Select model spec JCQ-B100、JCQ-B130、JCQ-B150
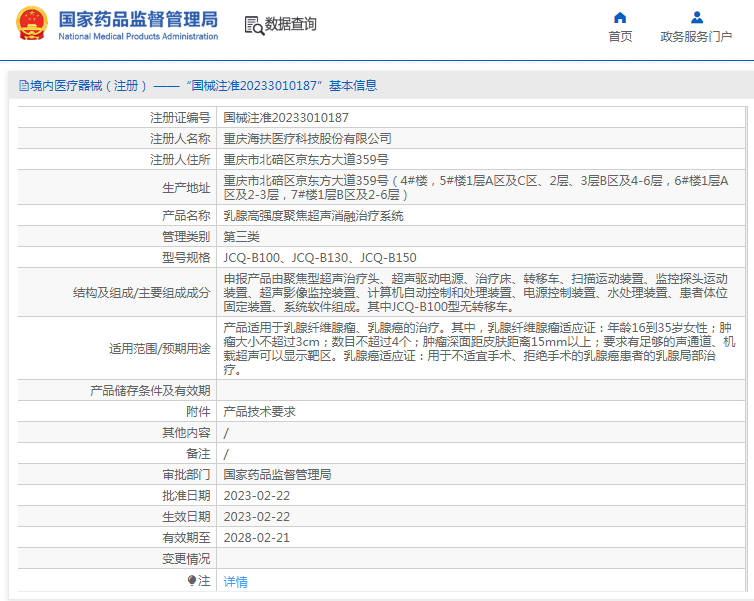This screenshot has height=601, width=754. pyautogui.click(x=320, y=258)
